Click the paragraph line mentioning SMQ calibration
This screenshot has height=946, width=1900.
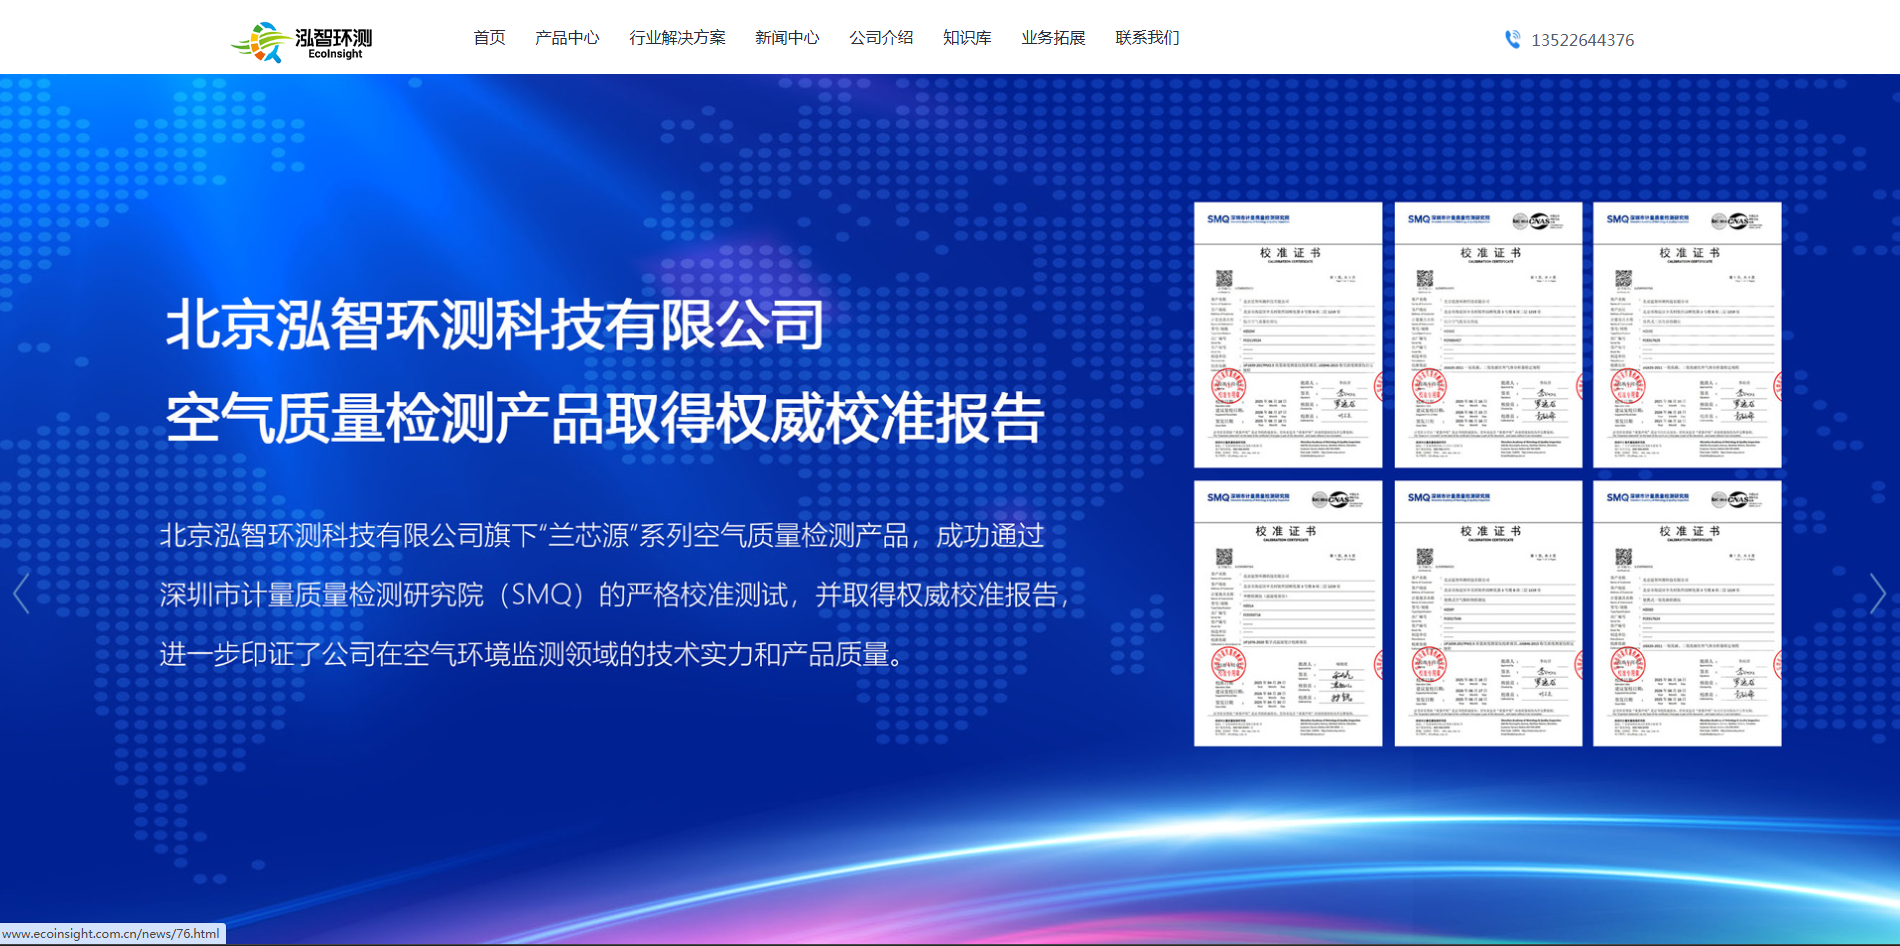pyautogui.click(x=615, y=595)
